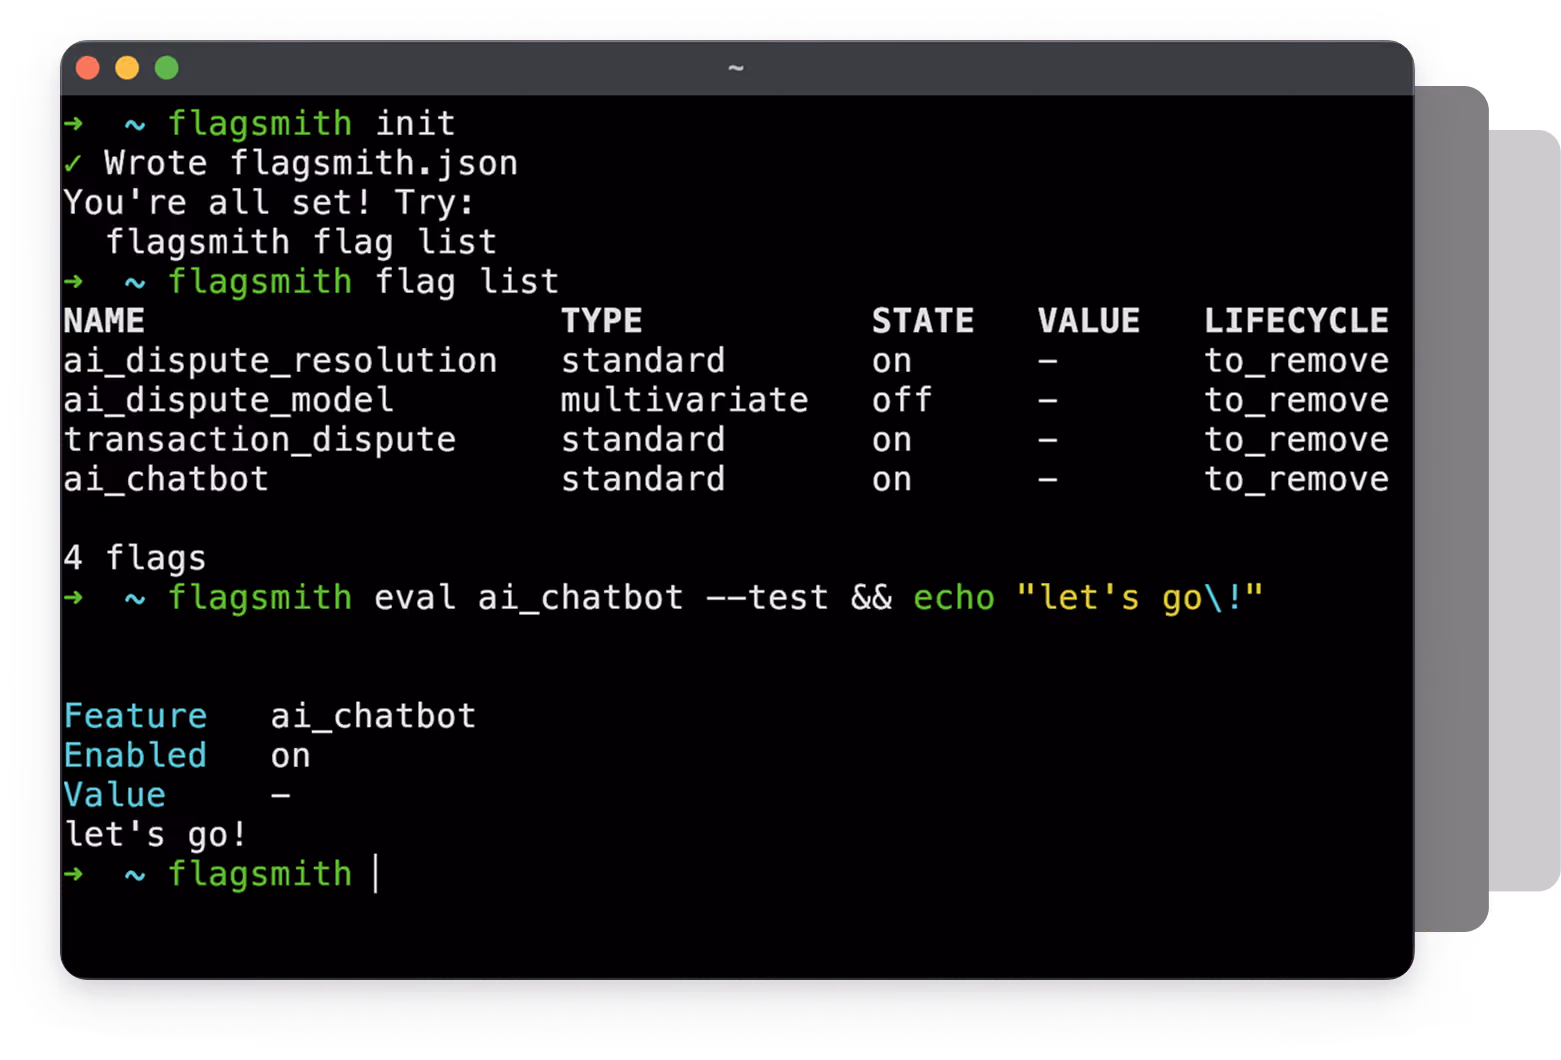This screenshot has height=1060, width=1561.
Task: Click the STATE column header
Action: [x=922, y=321]
